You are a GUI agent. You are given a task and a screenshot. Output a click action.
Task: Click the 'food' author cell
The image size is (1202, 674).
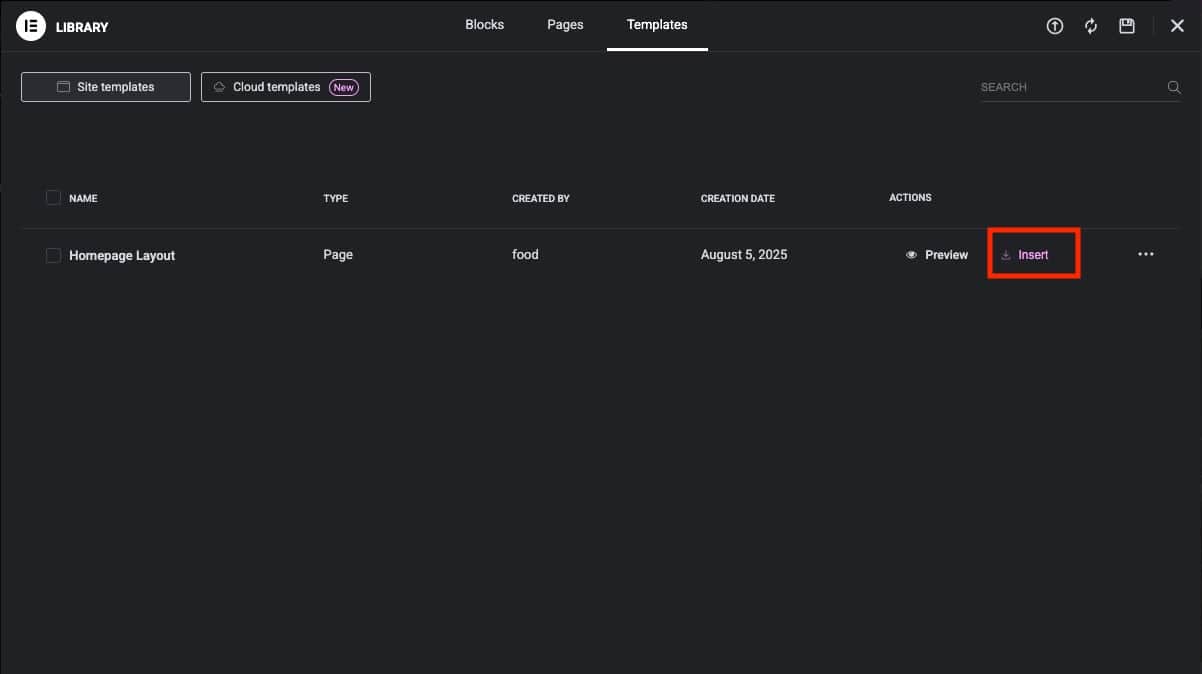tap(525, 254)
